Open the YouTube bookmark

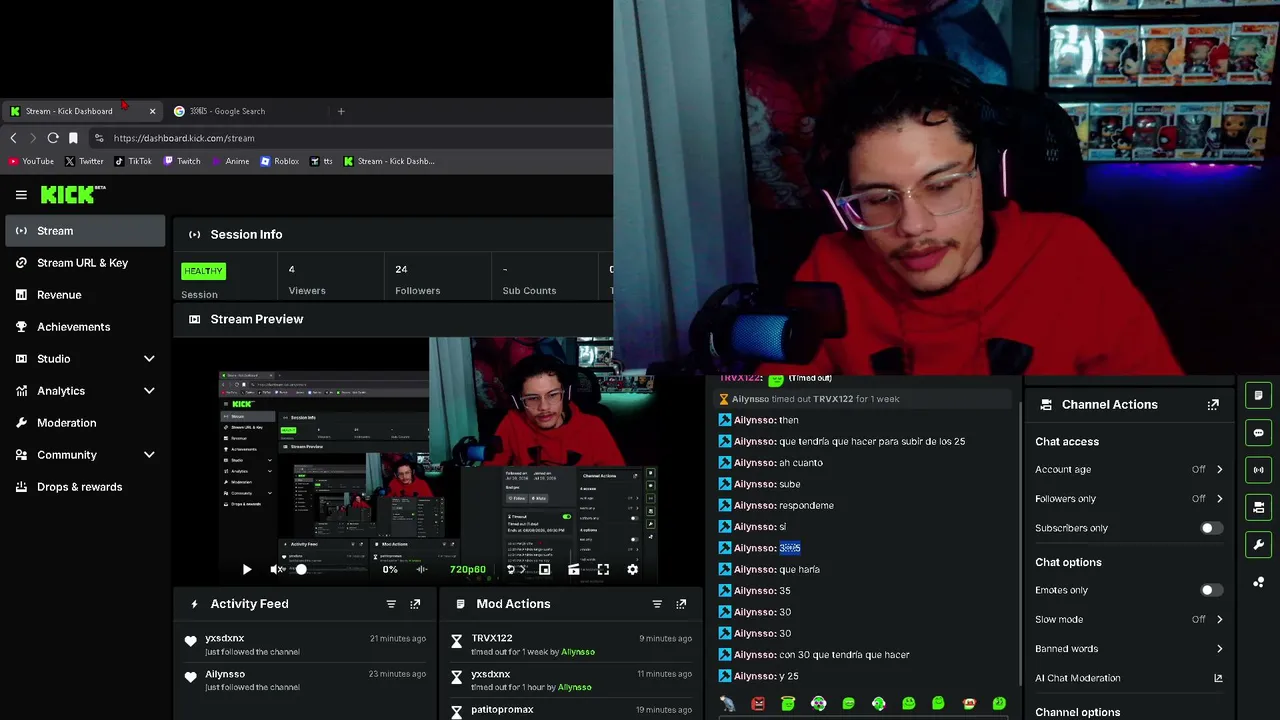click(x=31, y=161)
